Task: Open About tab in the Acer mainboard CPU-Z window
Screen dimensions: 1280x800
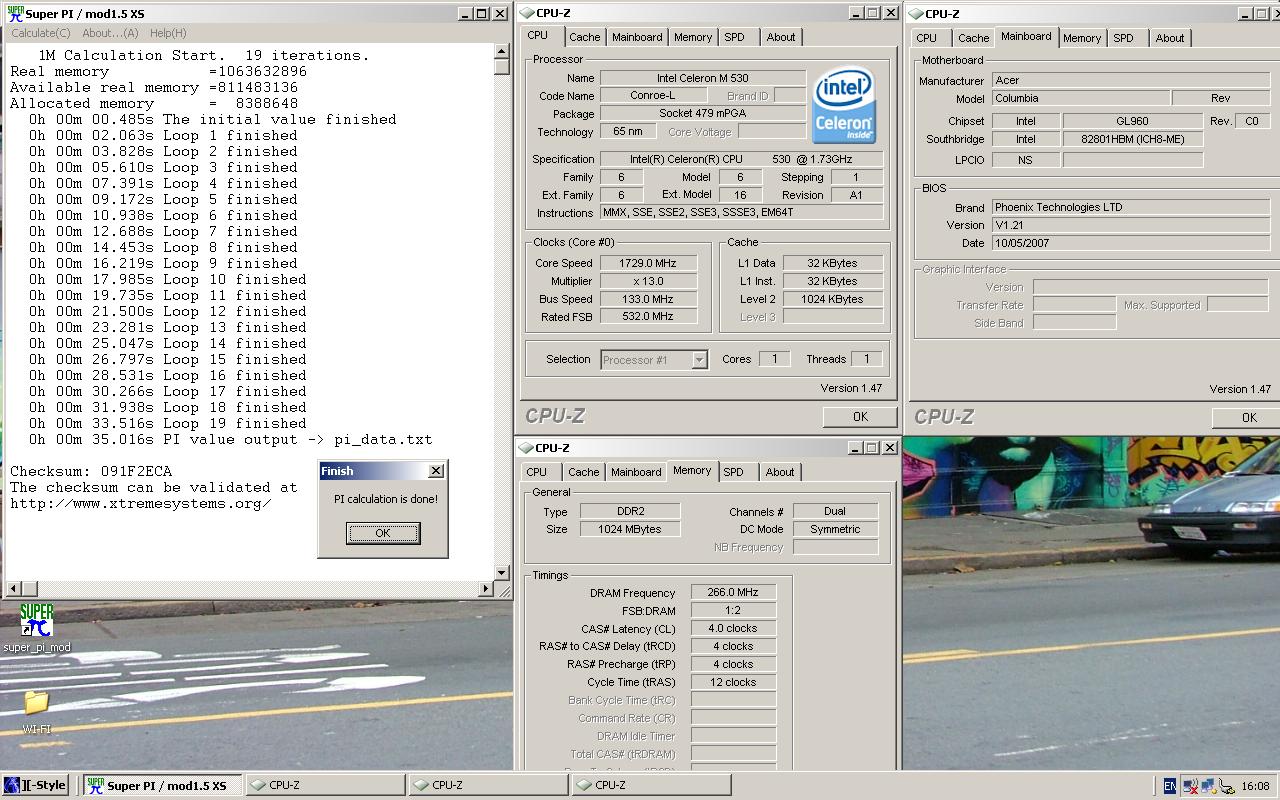Action: [x=1170, y=38]
